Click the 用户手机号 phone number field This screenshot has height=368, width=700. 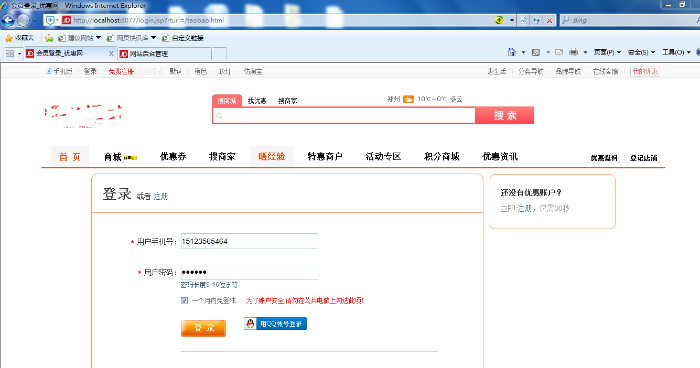tap(250, 241)
